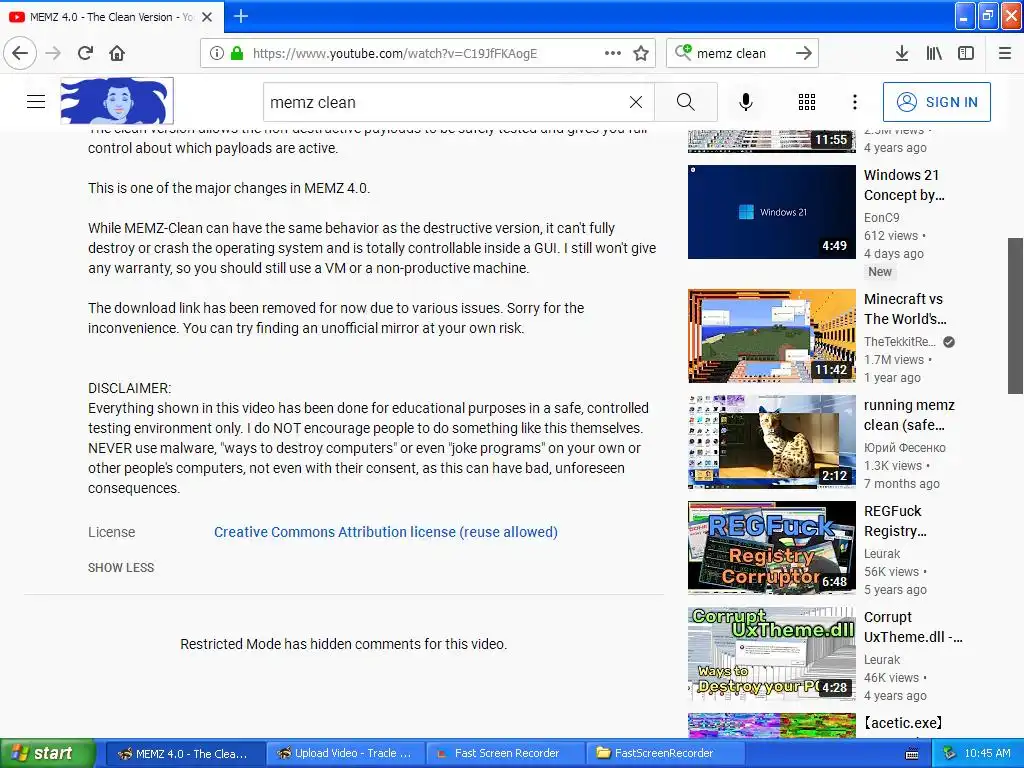Switch to Fast Screen Recorder taskbar item
1024x768 pixels.
504,754
